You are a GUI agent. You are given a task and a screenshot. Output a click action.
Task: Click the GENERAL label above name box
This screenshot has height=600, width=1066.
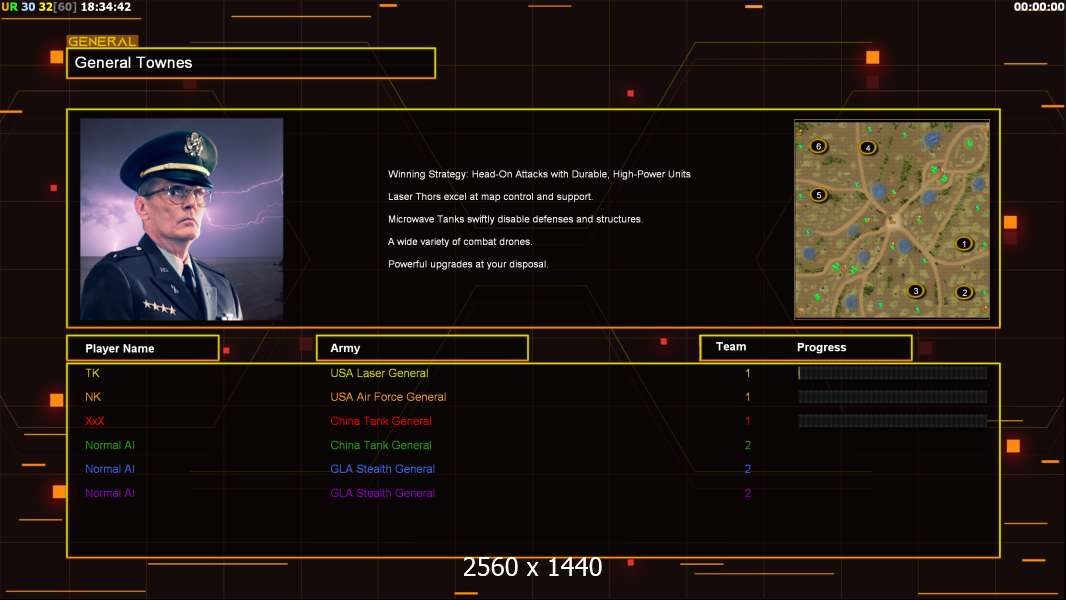(x=102, y=41)
